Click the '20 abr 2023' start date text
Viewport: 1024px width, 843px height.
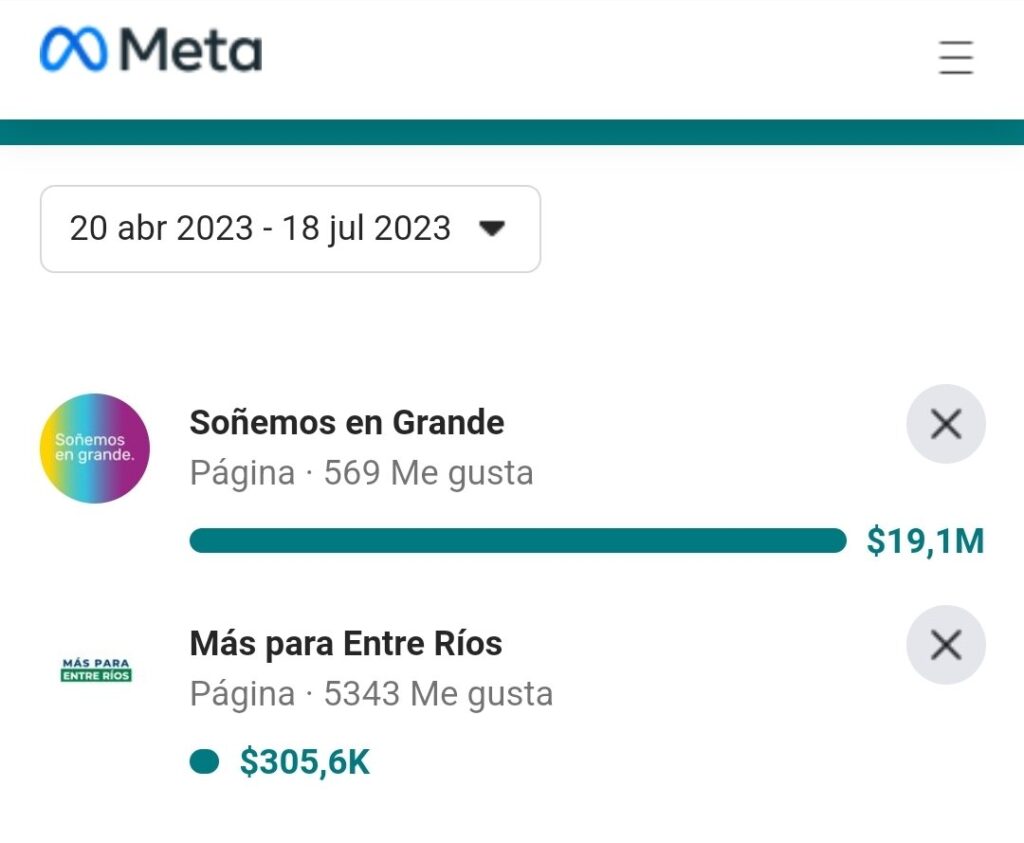pyautogui.click(x=161, y=229)
